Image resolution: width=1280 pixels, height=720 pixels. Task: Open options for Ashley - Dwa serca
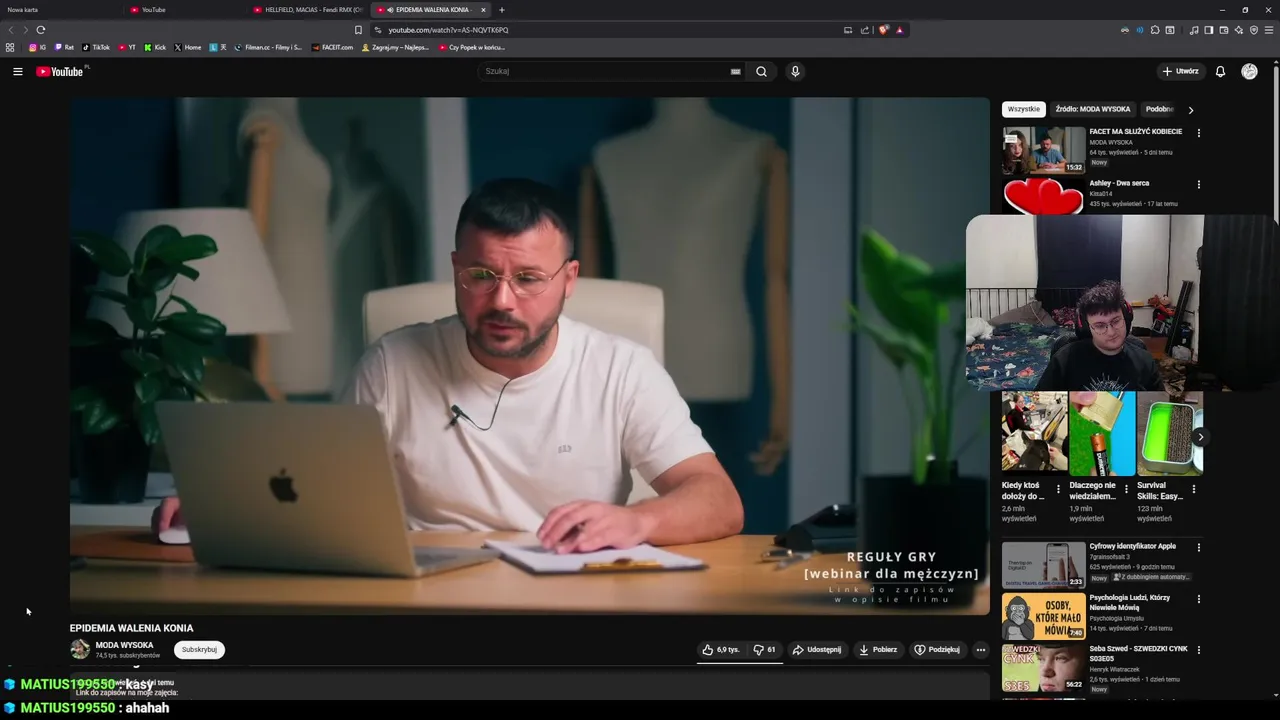click(1198, 184)
